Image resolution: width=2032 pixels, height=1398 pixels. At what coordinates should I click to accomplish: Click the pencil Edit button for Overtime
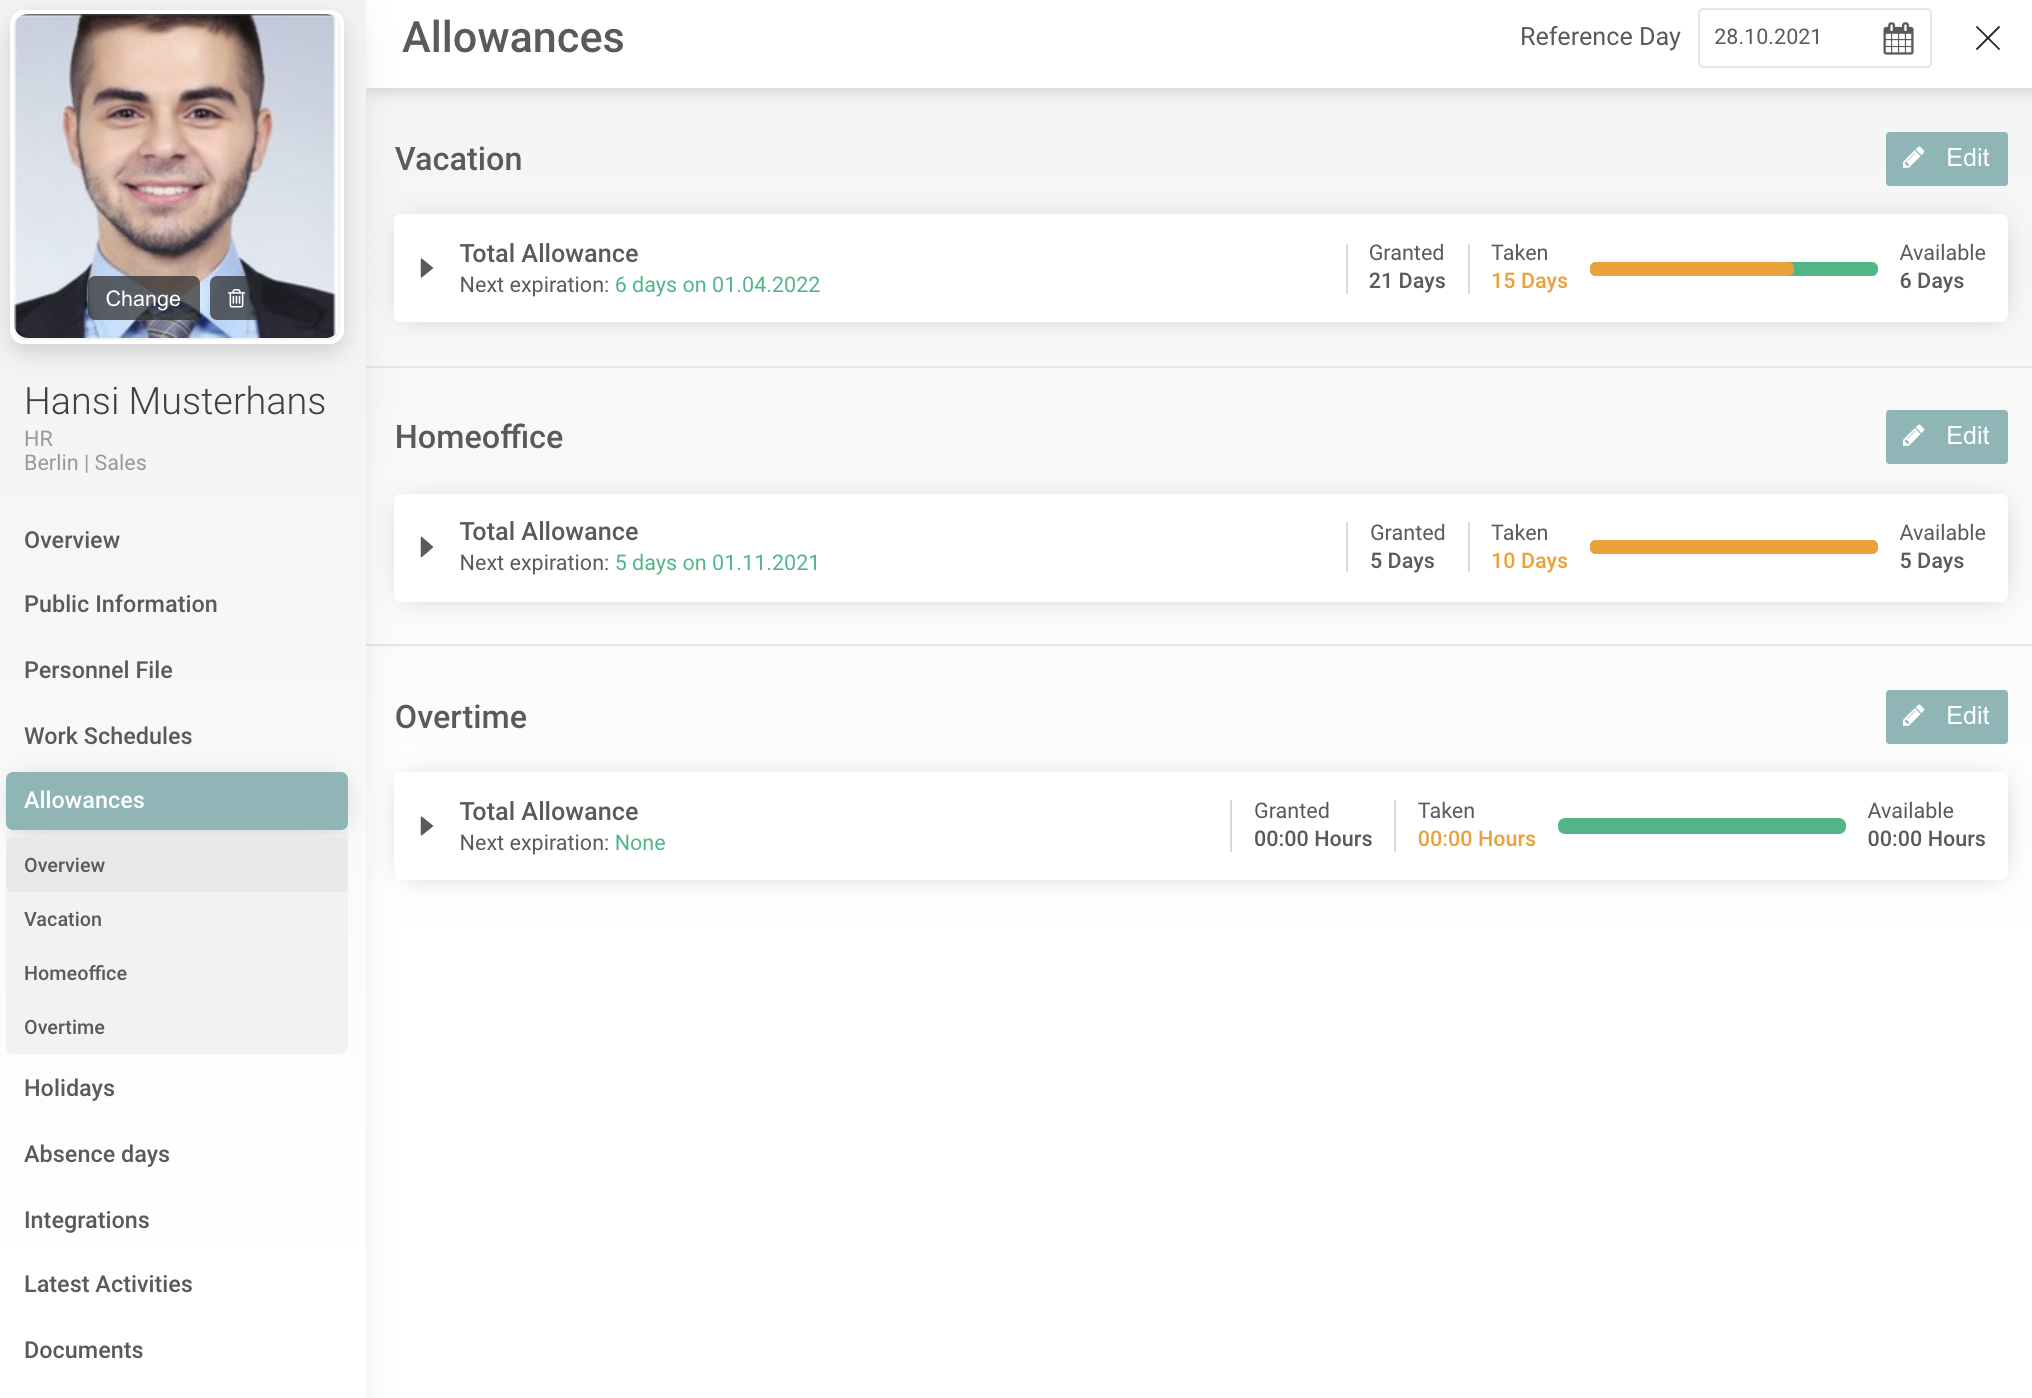click(1945, 716)
